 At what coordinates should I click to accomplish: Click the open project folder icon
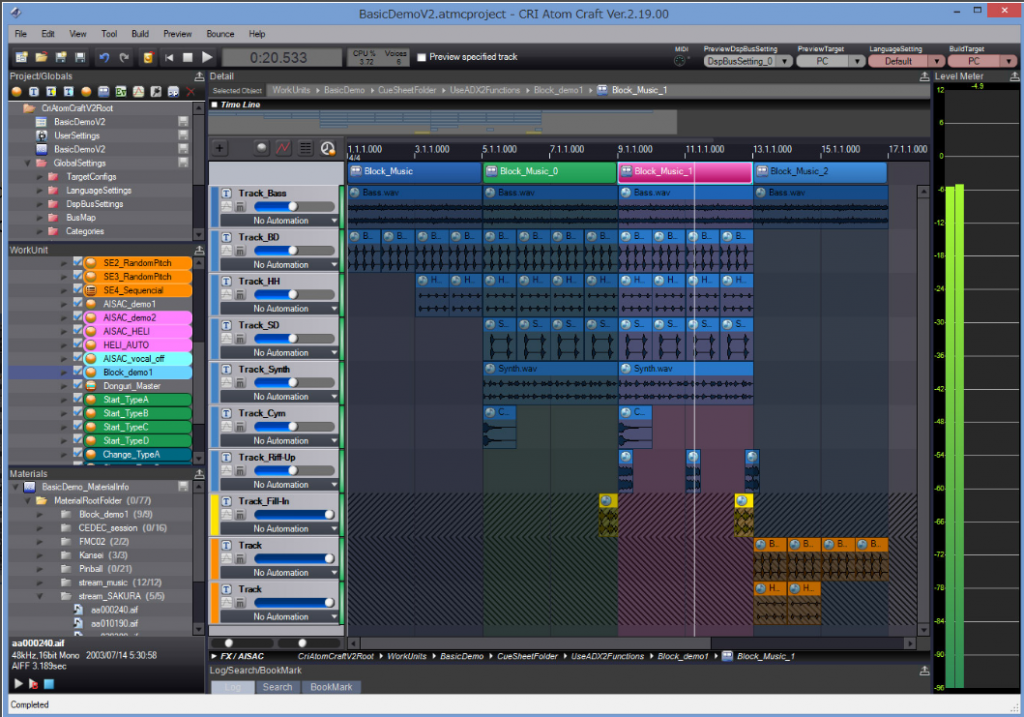(41, 58)
